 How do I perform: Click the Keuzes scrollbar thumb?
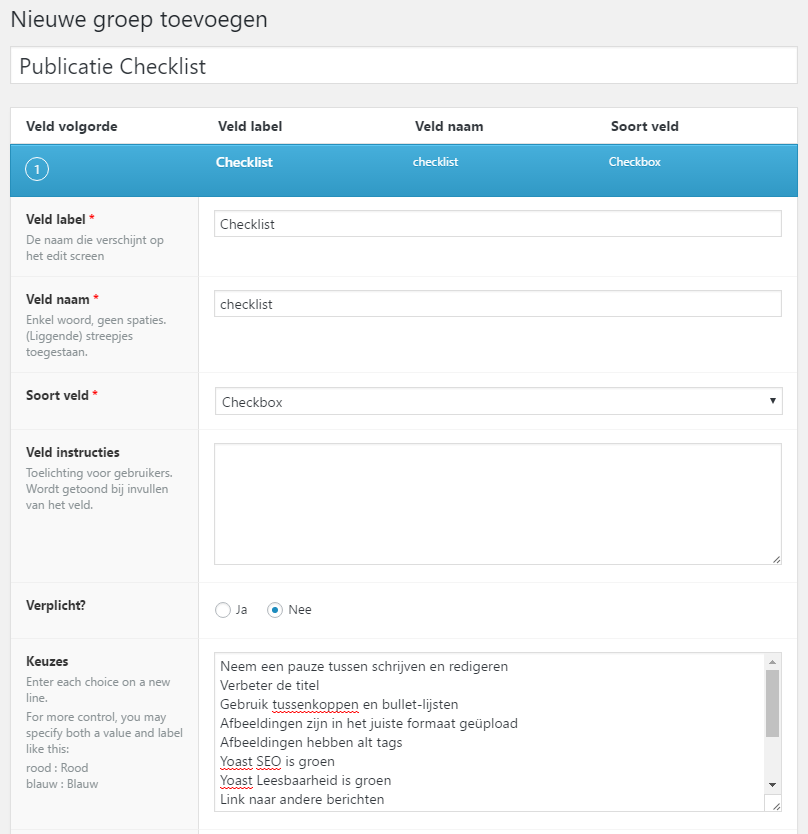(772, 703)
